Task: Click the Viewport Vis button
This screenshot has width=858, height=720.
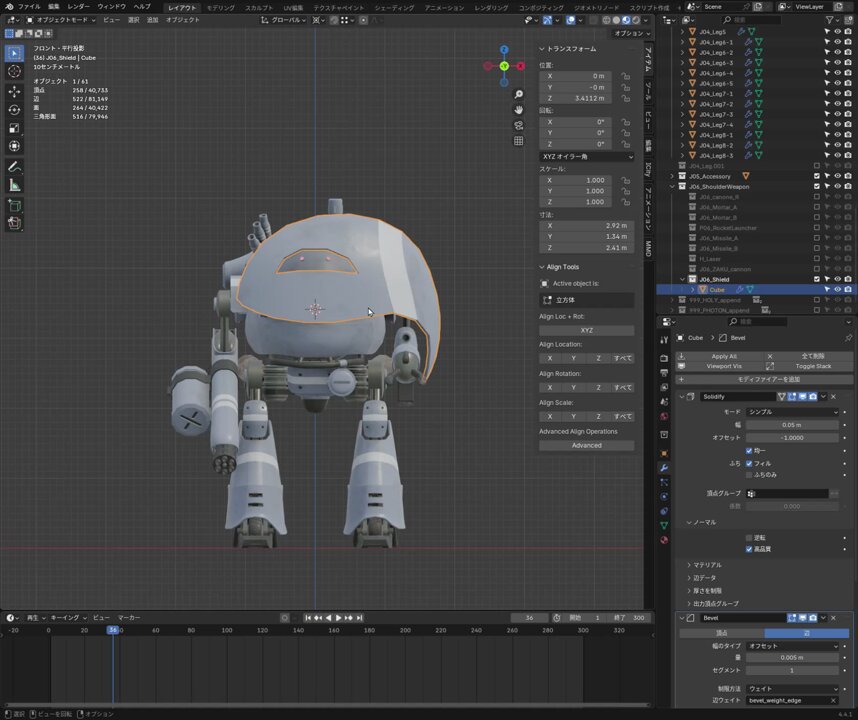Action: click(720, 366)
